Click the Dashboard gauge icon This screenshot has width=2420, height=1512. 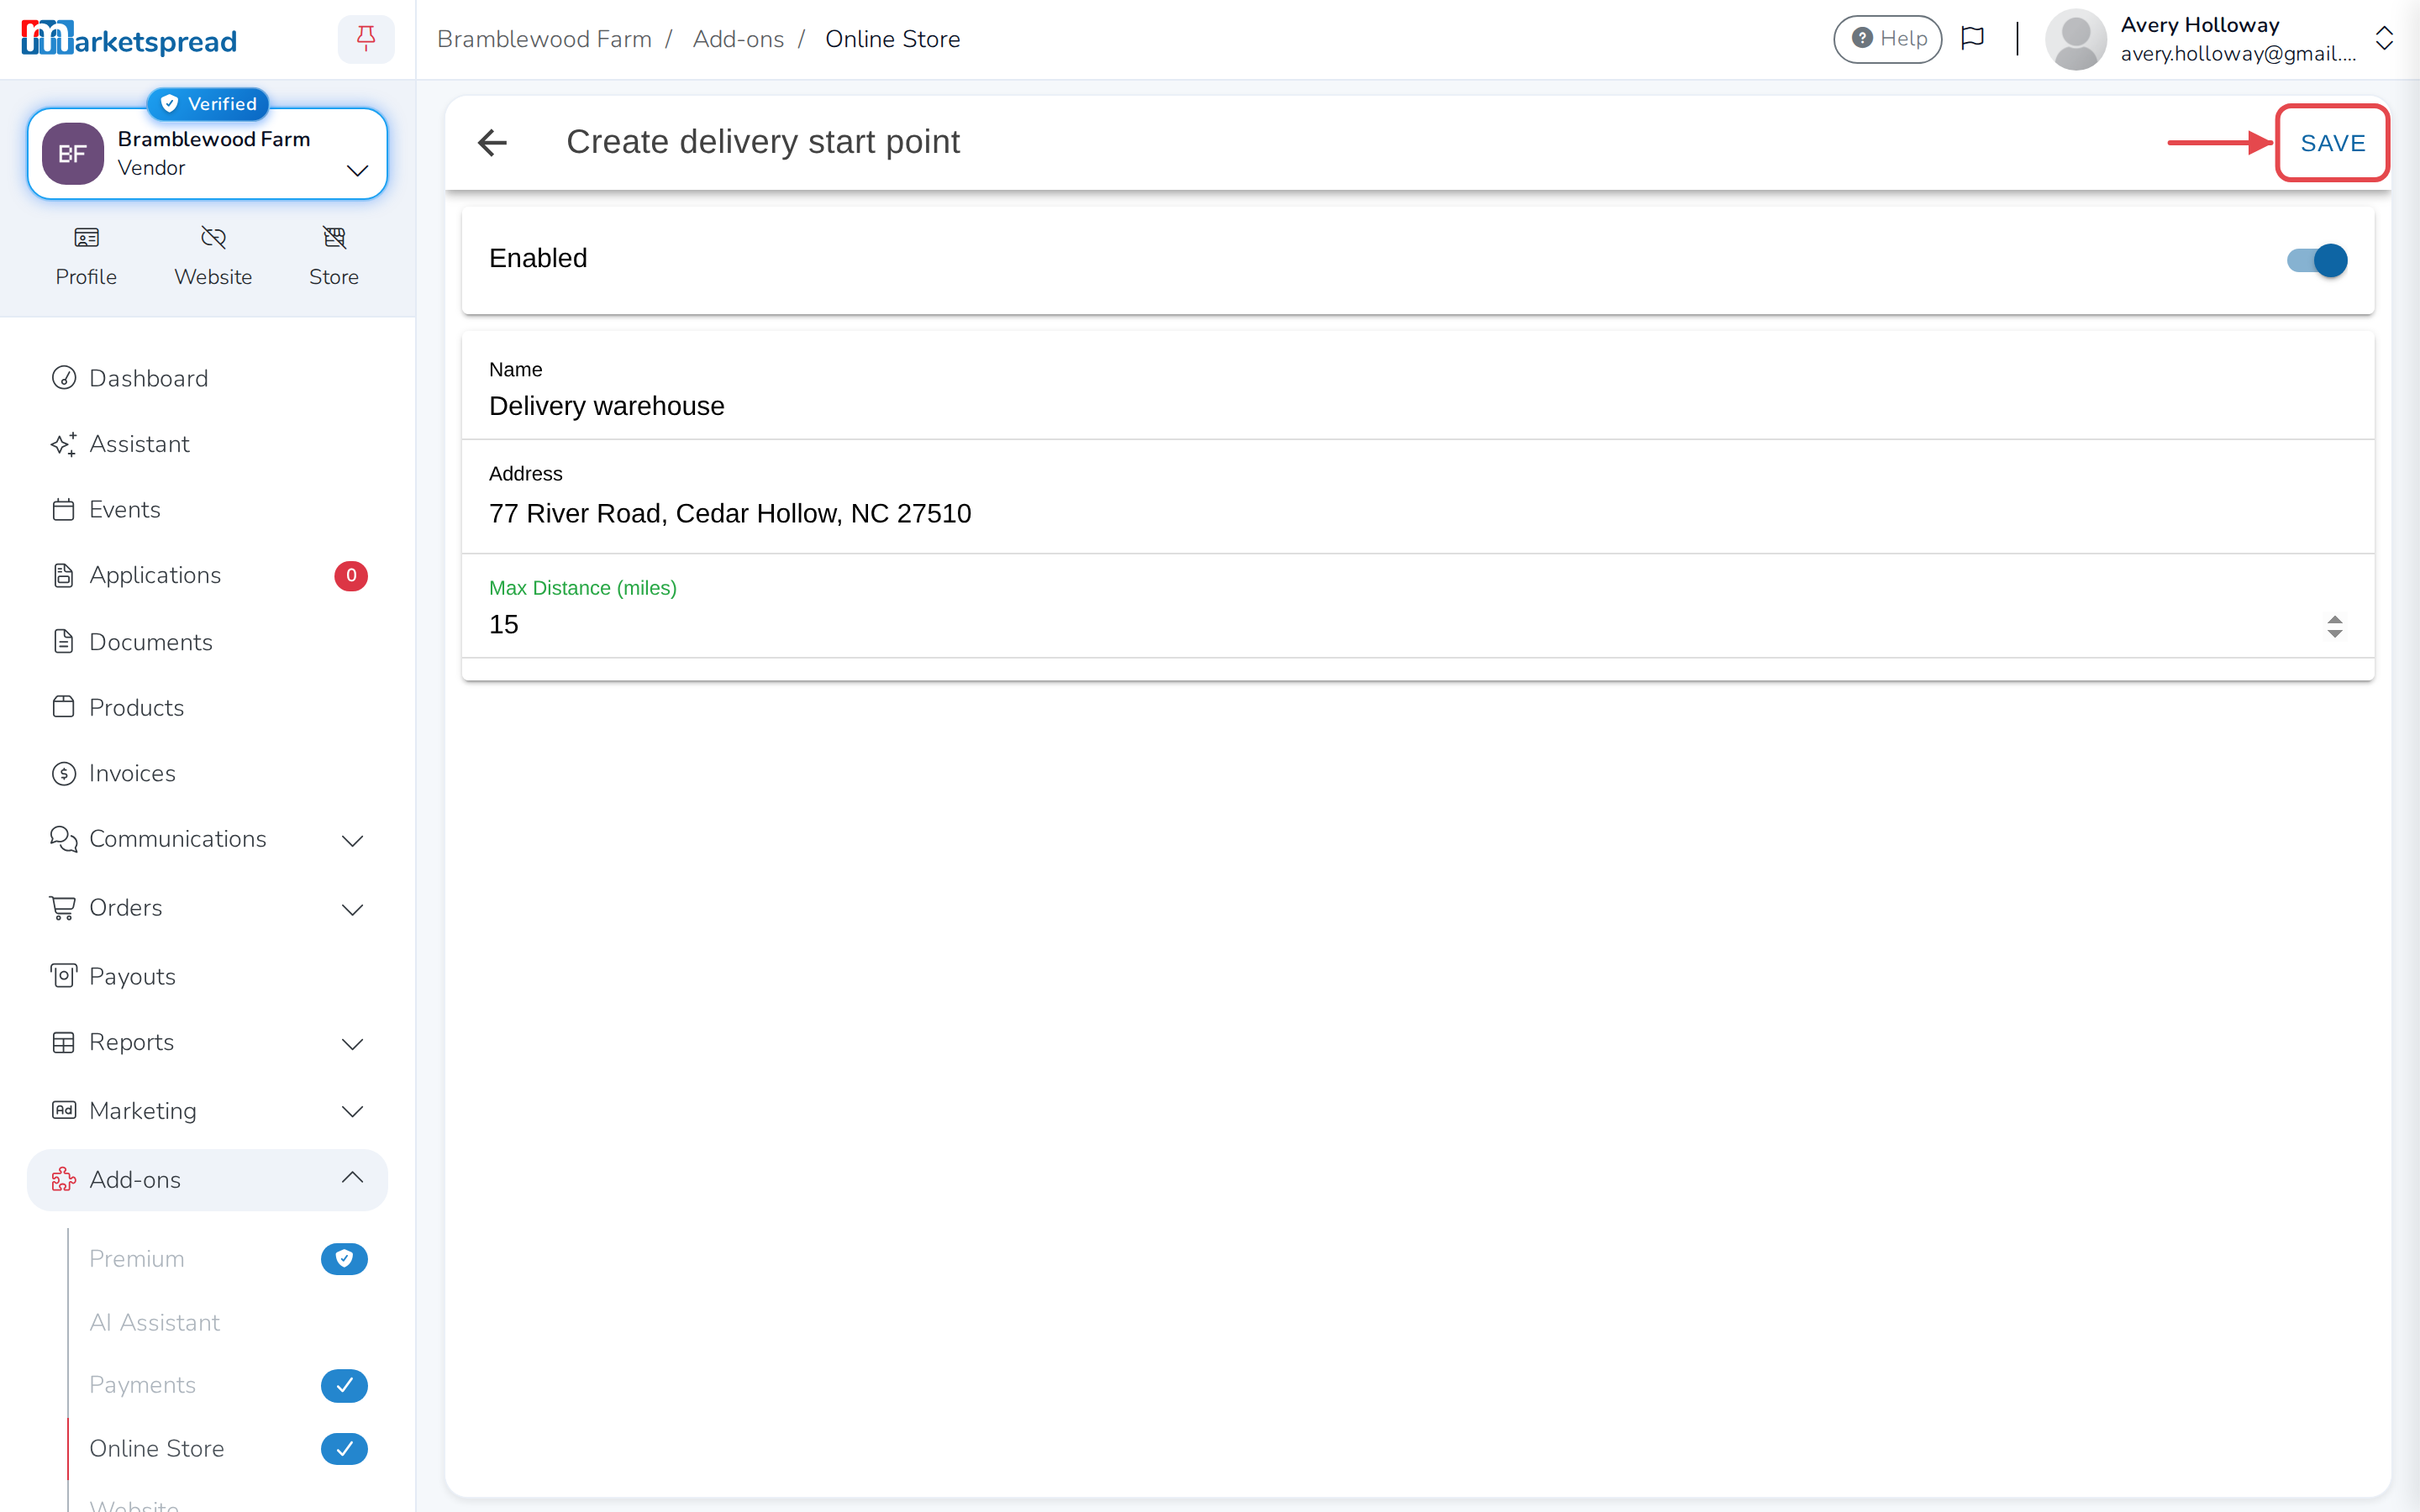click(x=64, y=378)
